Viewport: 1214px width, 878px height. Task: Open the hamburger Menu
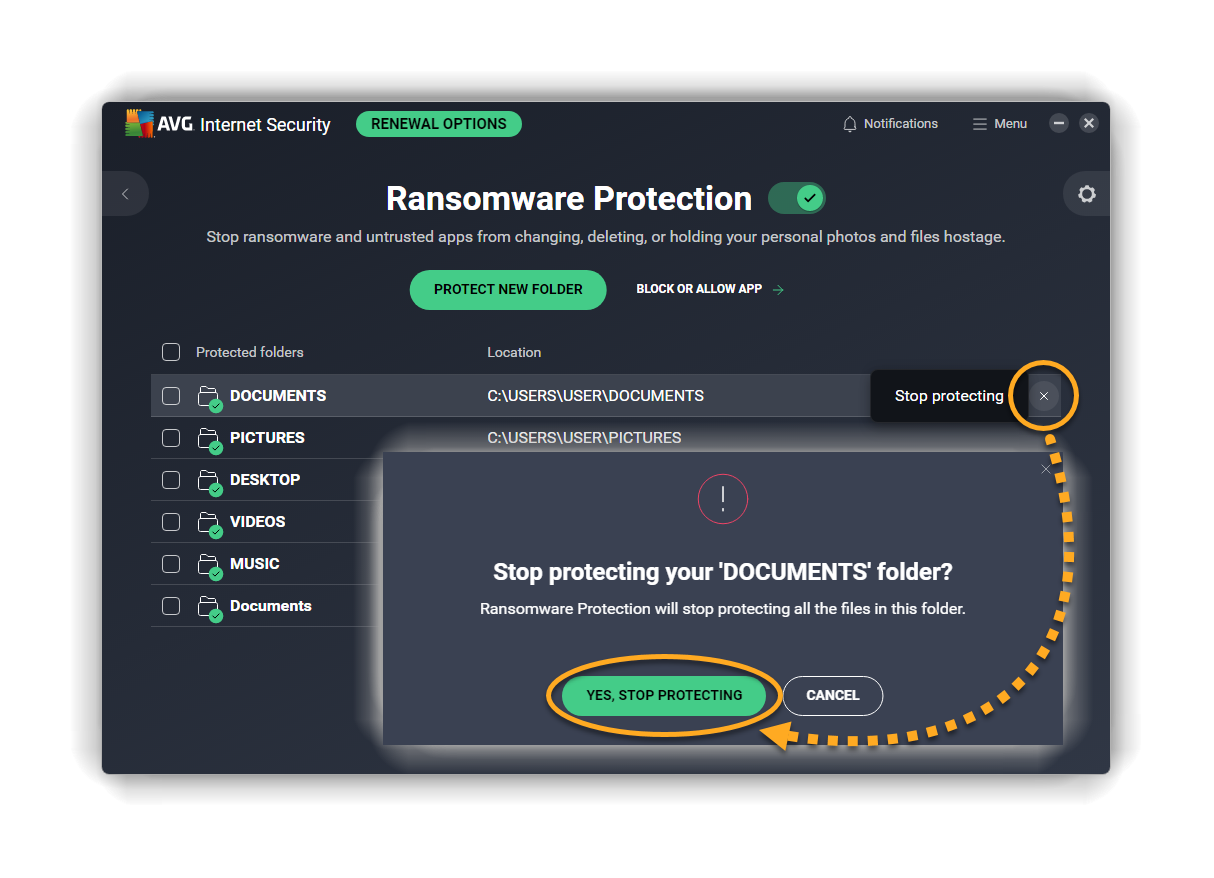(x=999, y=124)
